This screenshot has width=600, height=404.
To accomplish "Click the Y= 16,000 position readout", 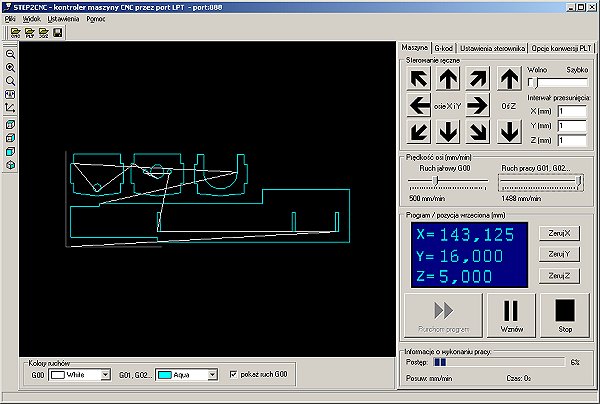I will click(x=460, y=256).
